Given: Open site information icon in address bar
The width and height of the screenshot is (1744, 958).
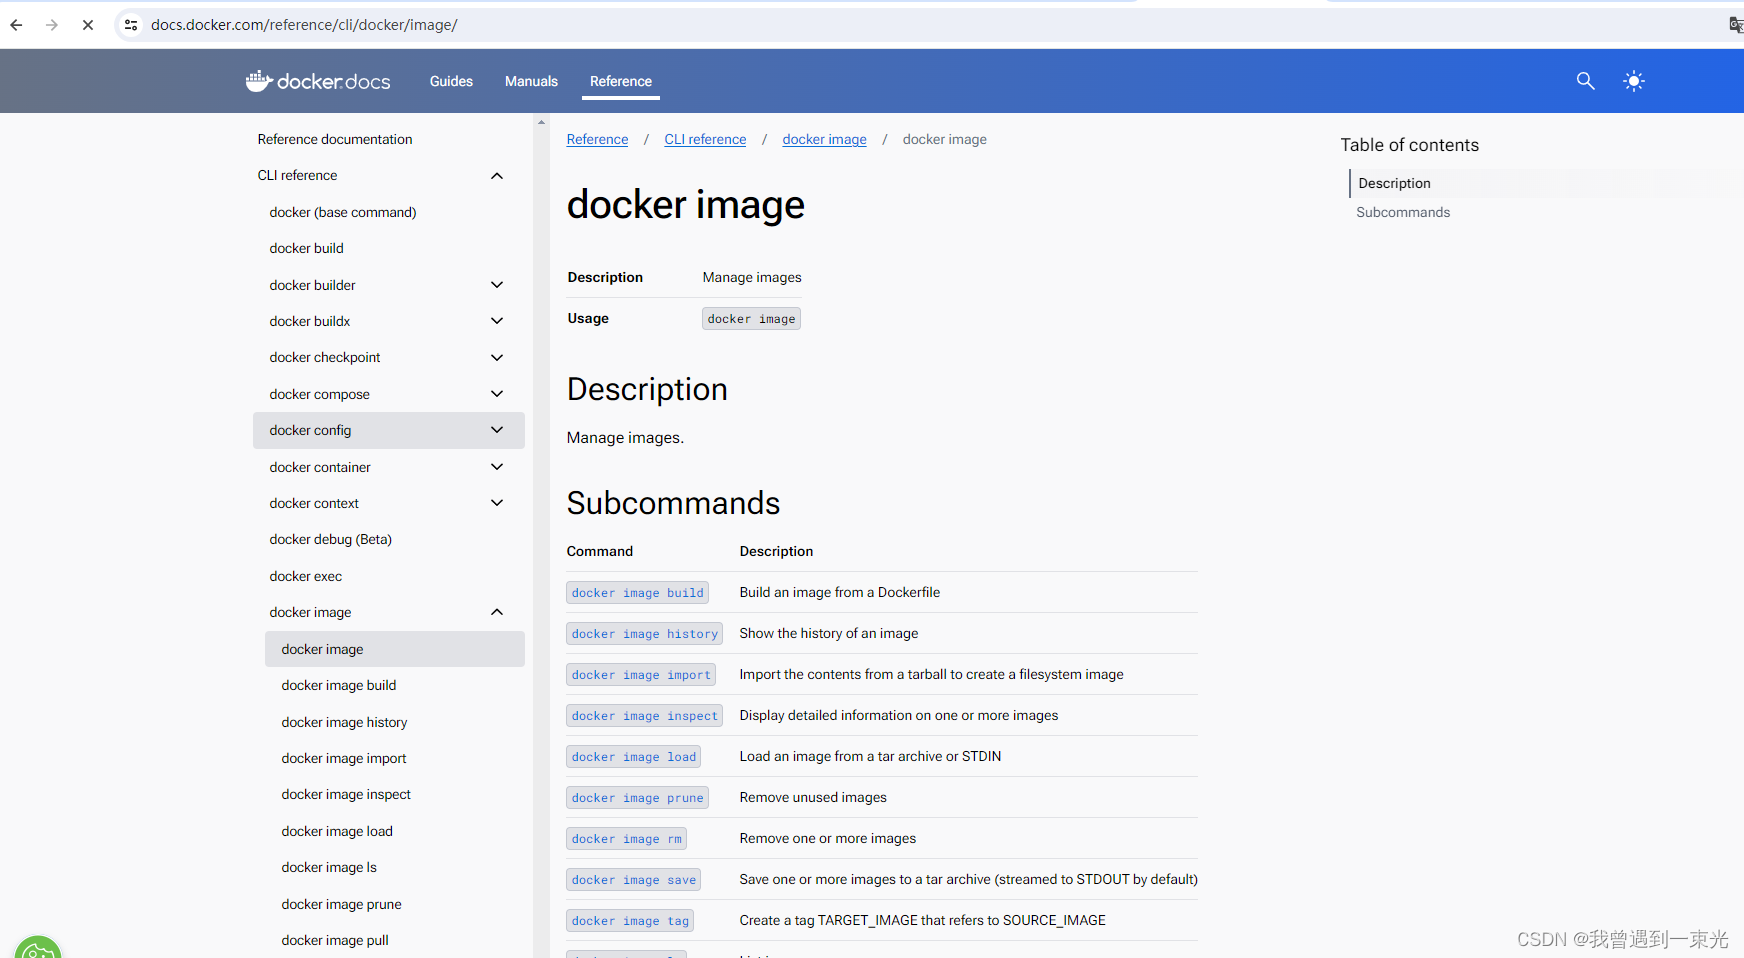Looking at the screenshot, I should coord(131,25).
